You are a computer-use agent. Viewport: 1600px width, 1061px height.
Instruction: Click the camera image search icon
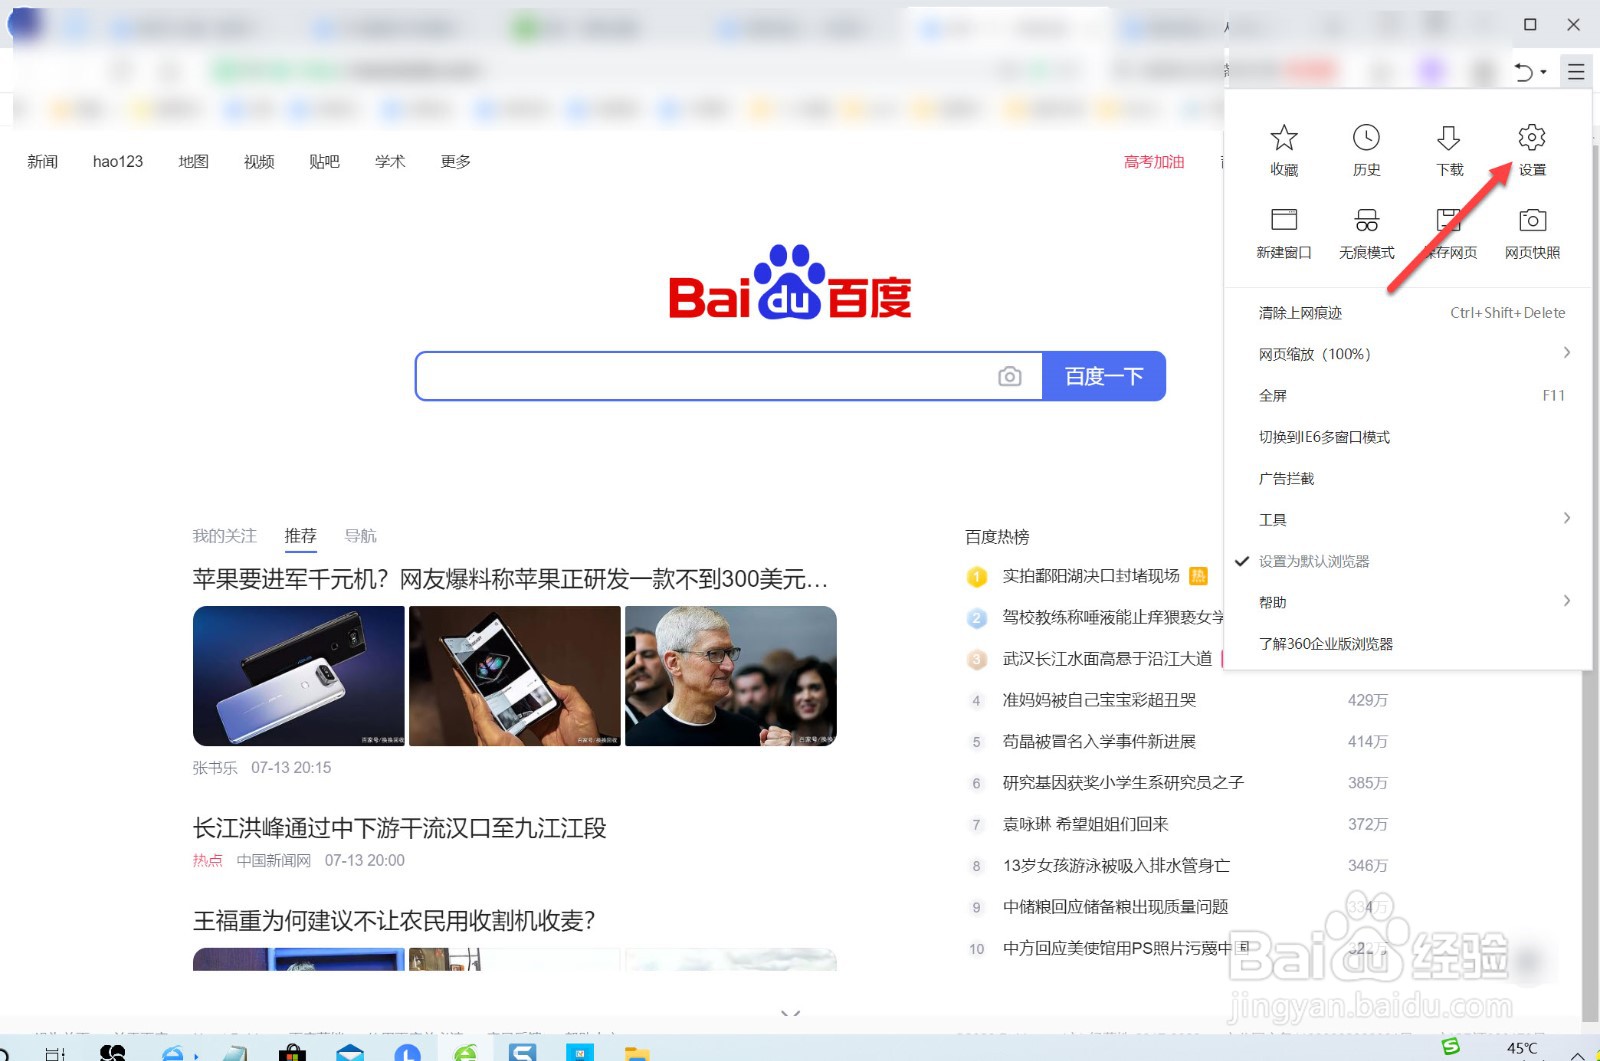1010,376
